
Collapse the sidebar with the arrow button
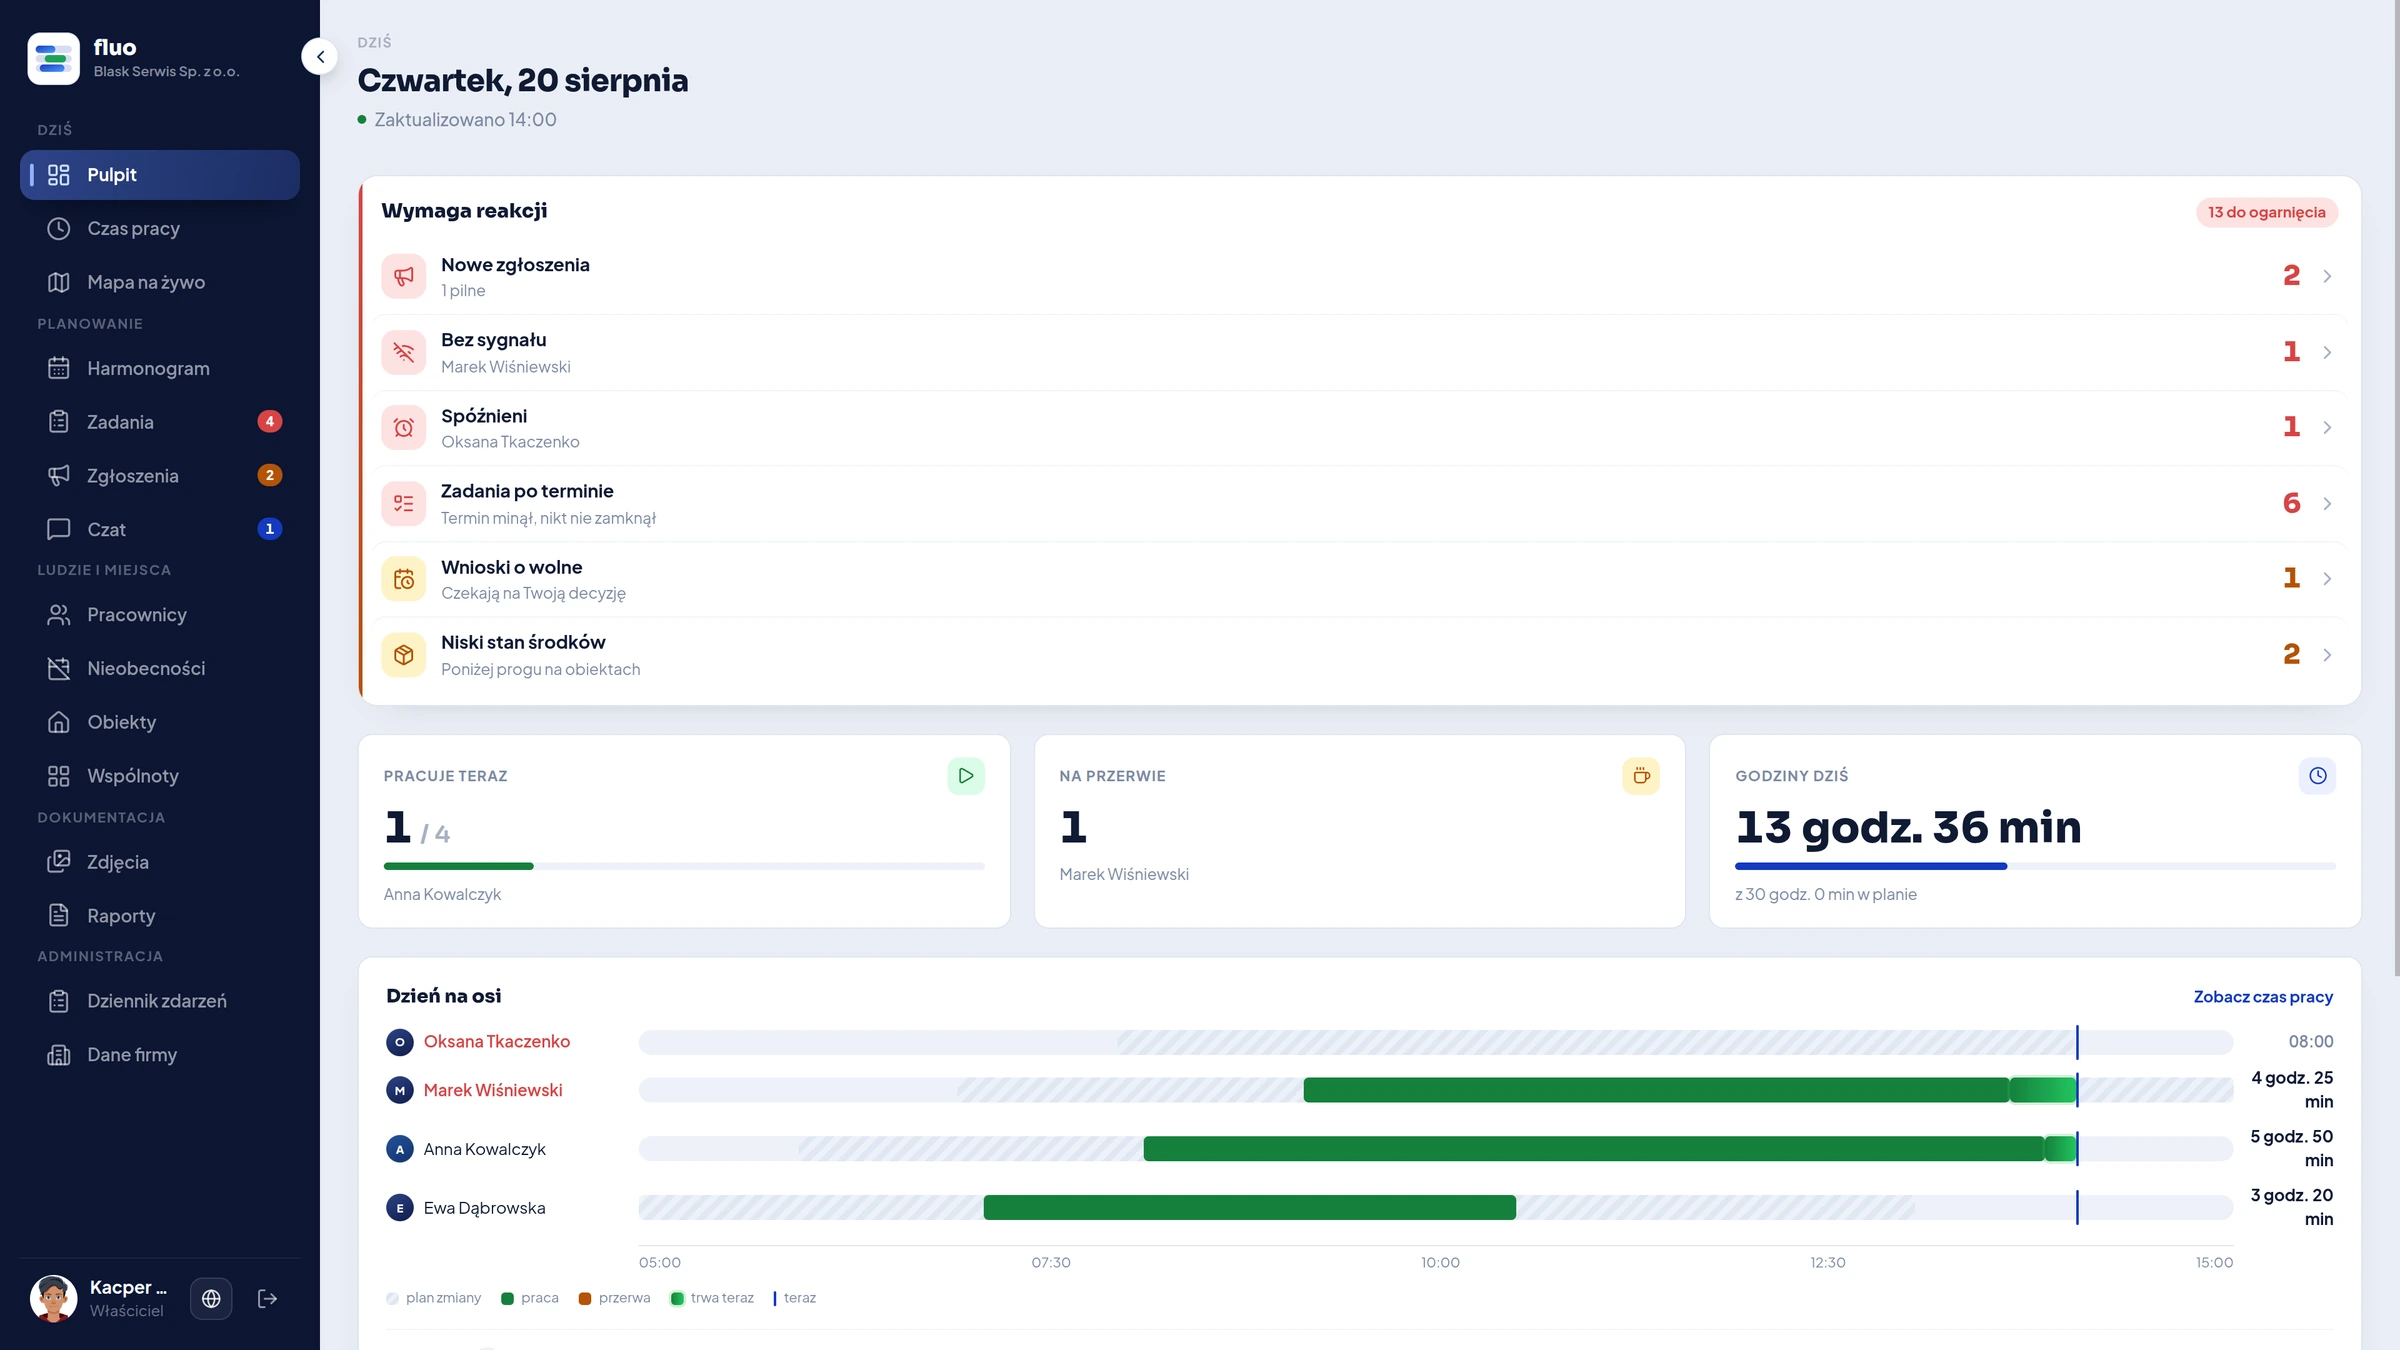pos(320,57)
